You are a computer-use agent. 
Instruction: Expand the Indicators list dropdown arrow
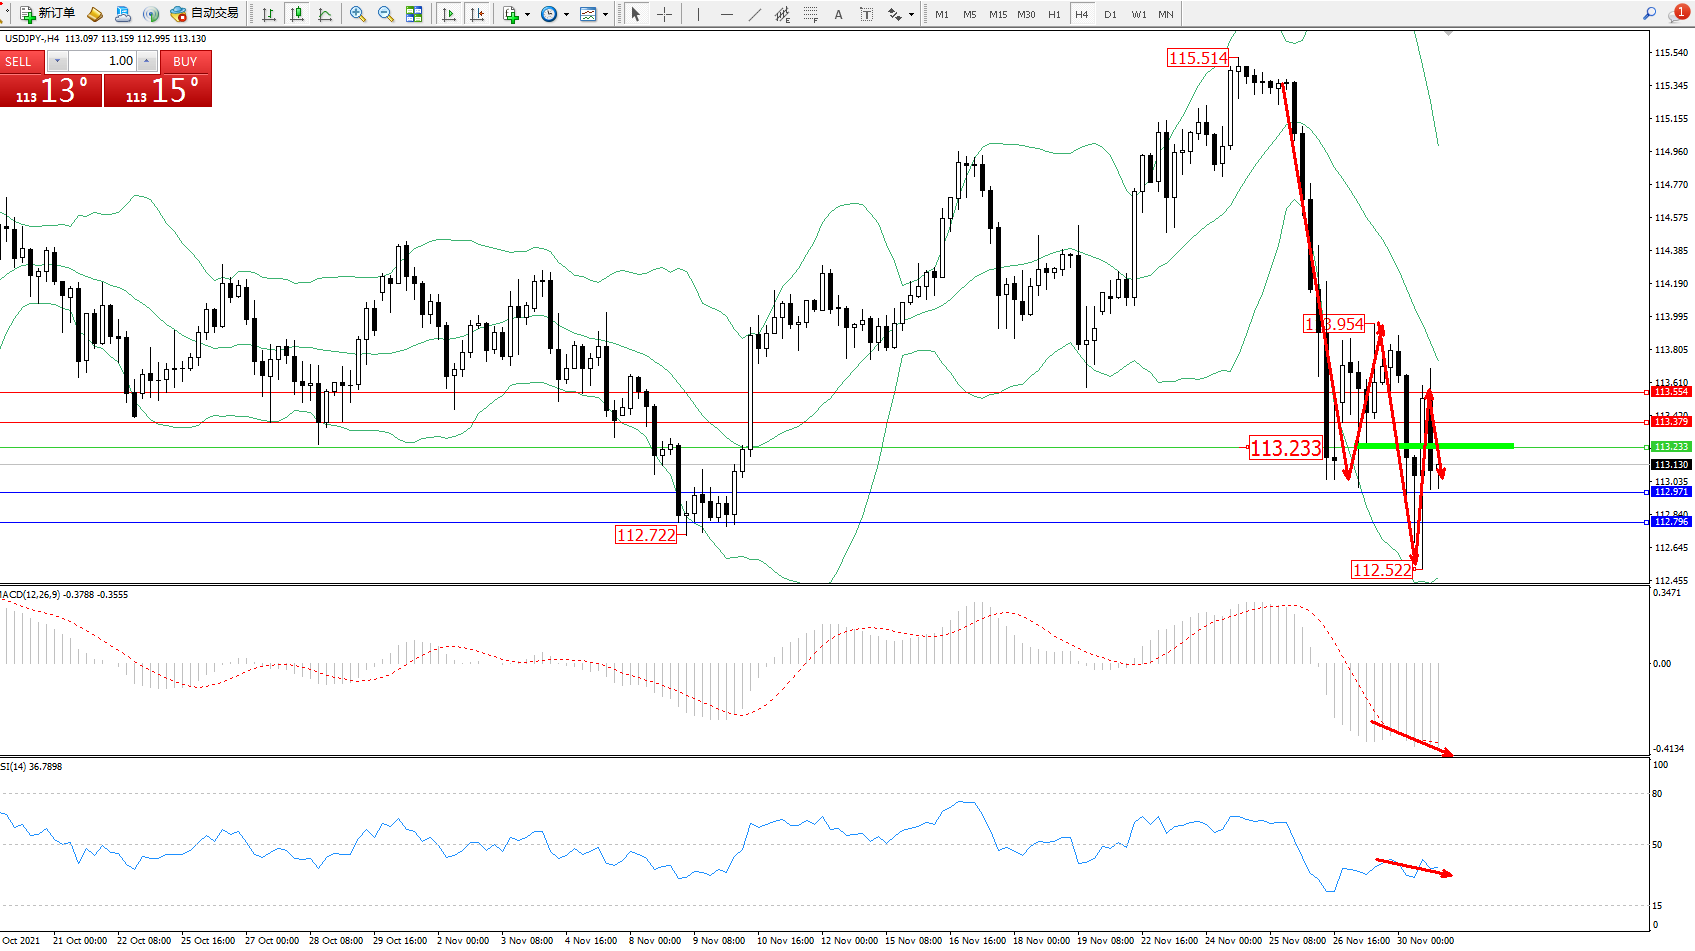pos(527,14)
